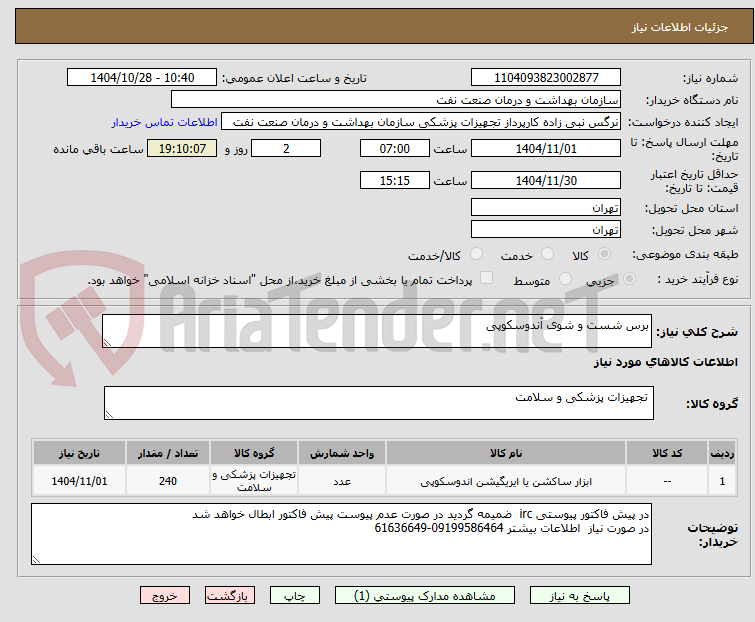Screen dimensions: 755x622
Task: Click the جزئیات اطلاعات نیاز page title
Action: (679, 27)
